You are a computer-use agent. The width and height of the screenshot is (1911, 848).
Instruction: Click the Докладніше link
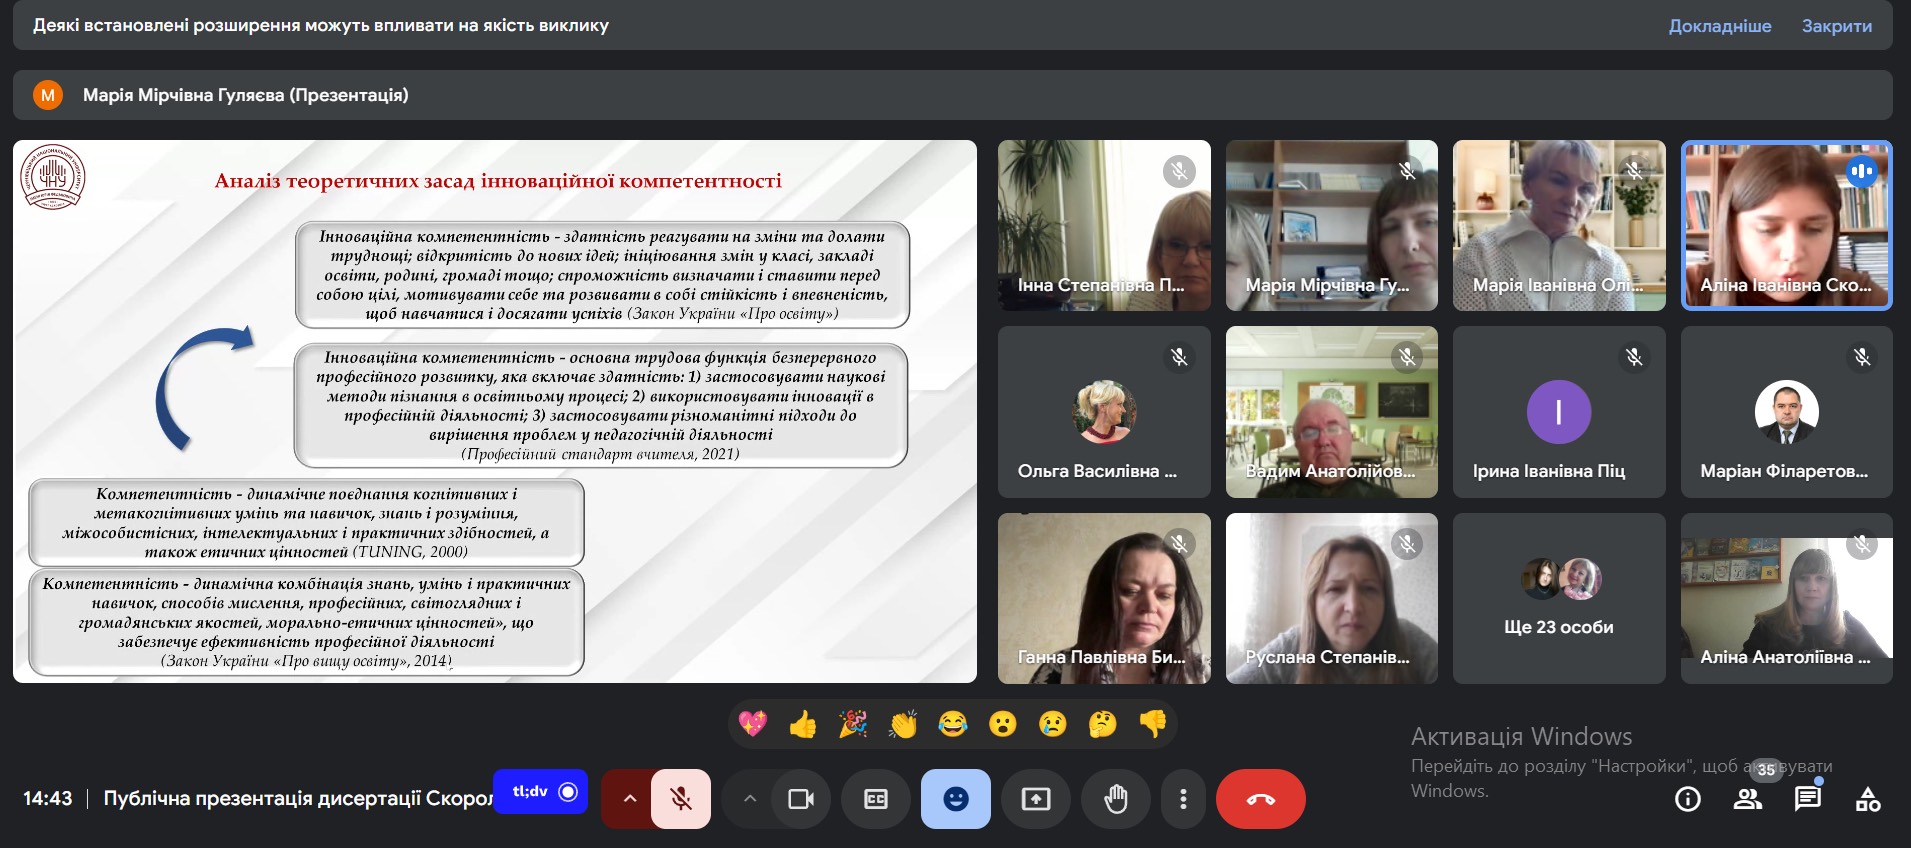1720,26
